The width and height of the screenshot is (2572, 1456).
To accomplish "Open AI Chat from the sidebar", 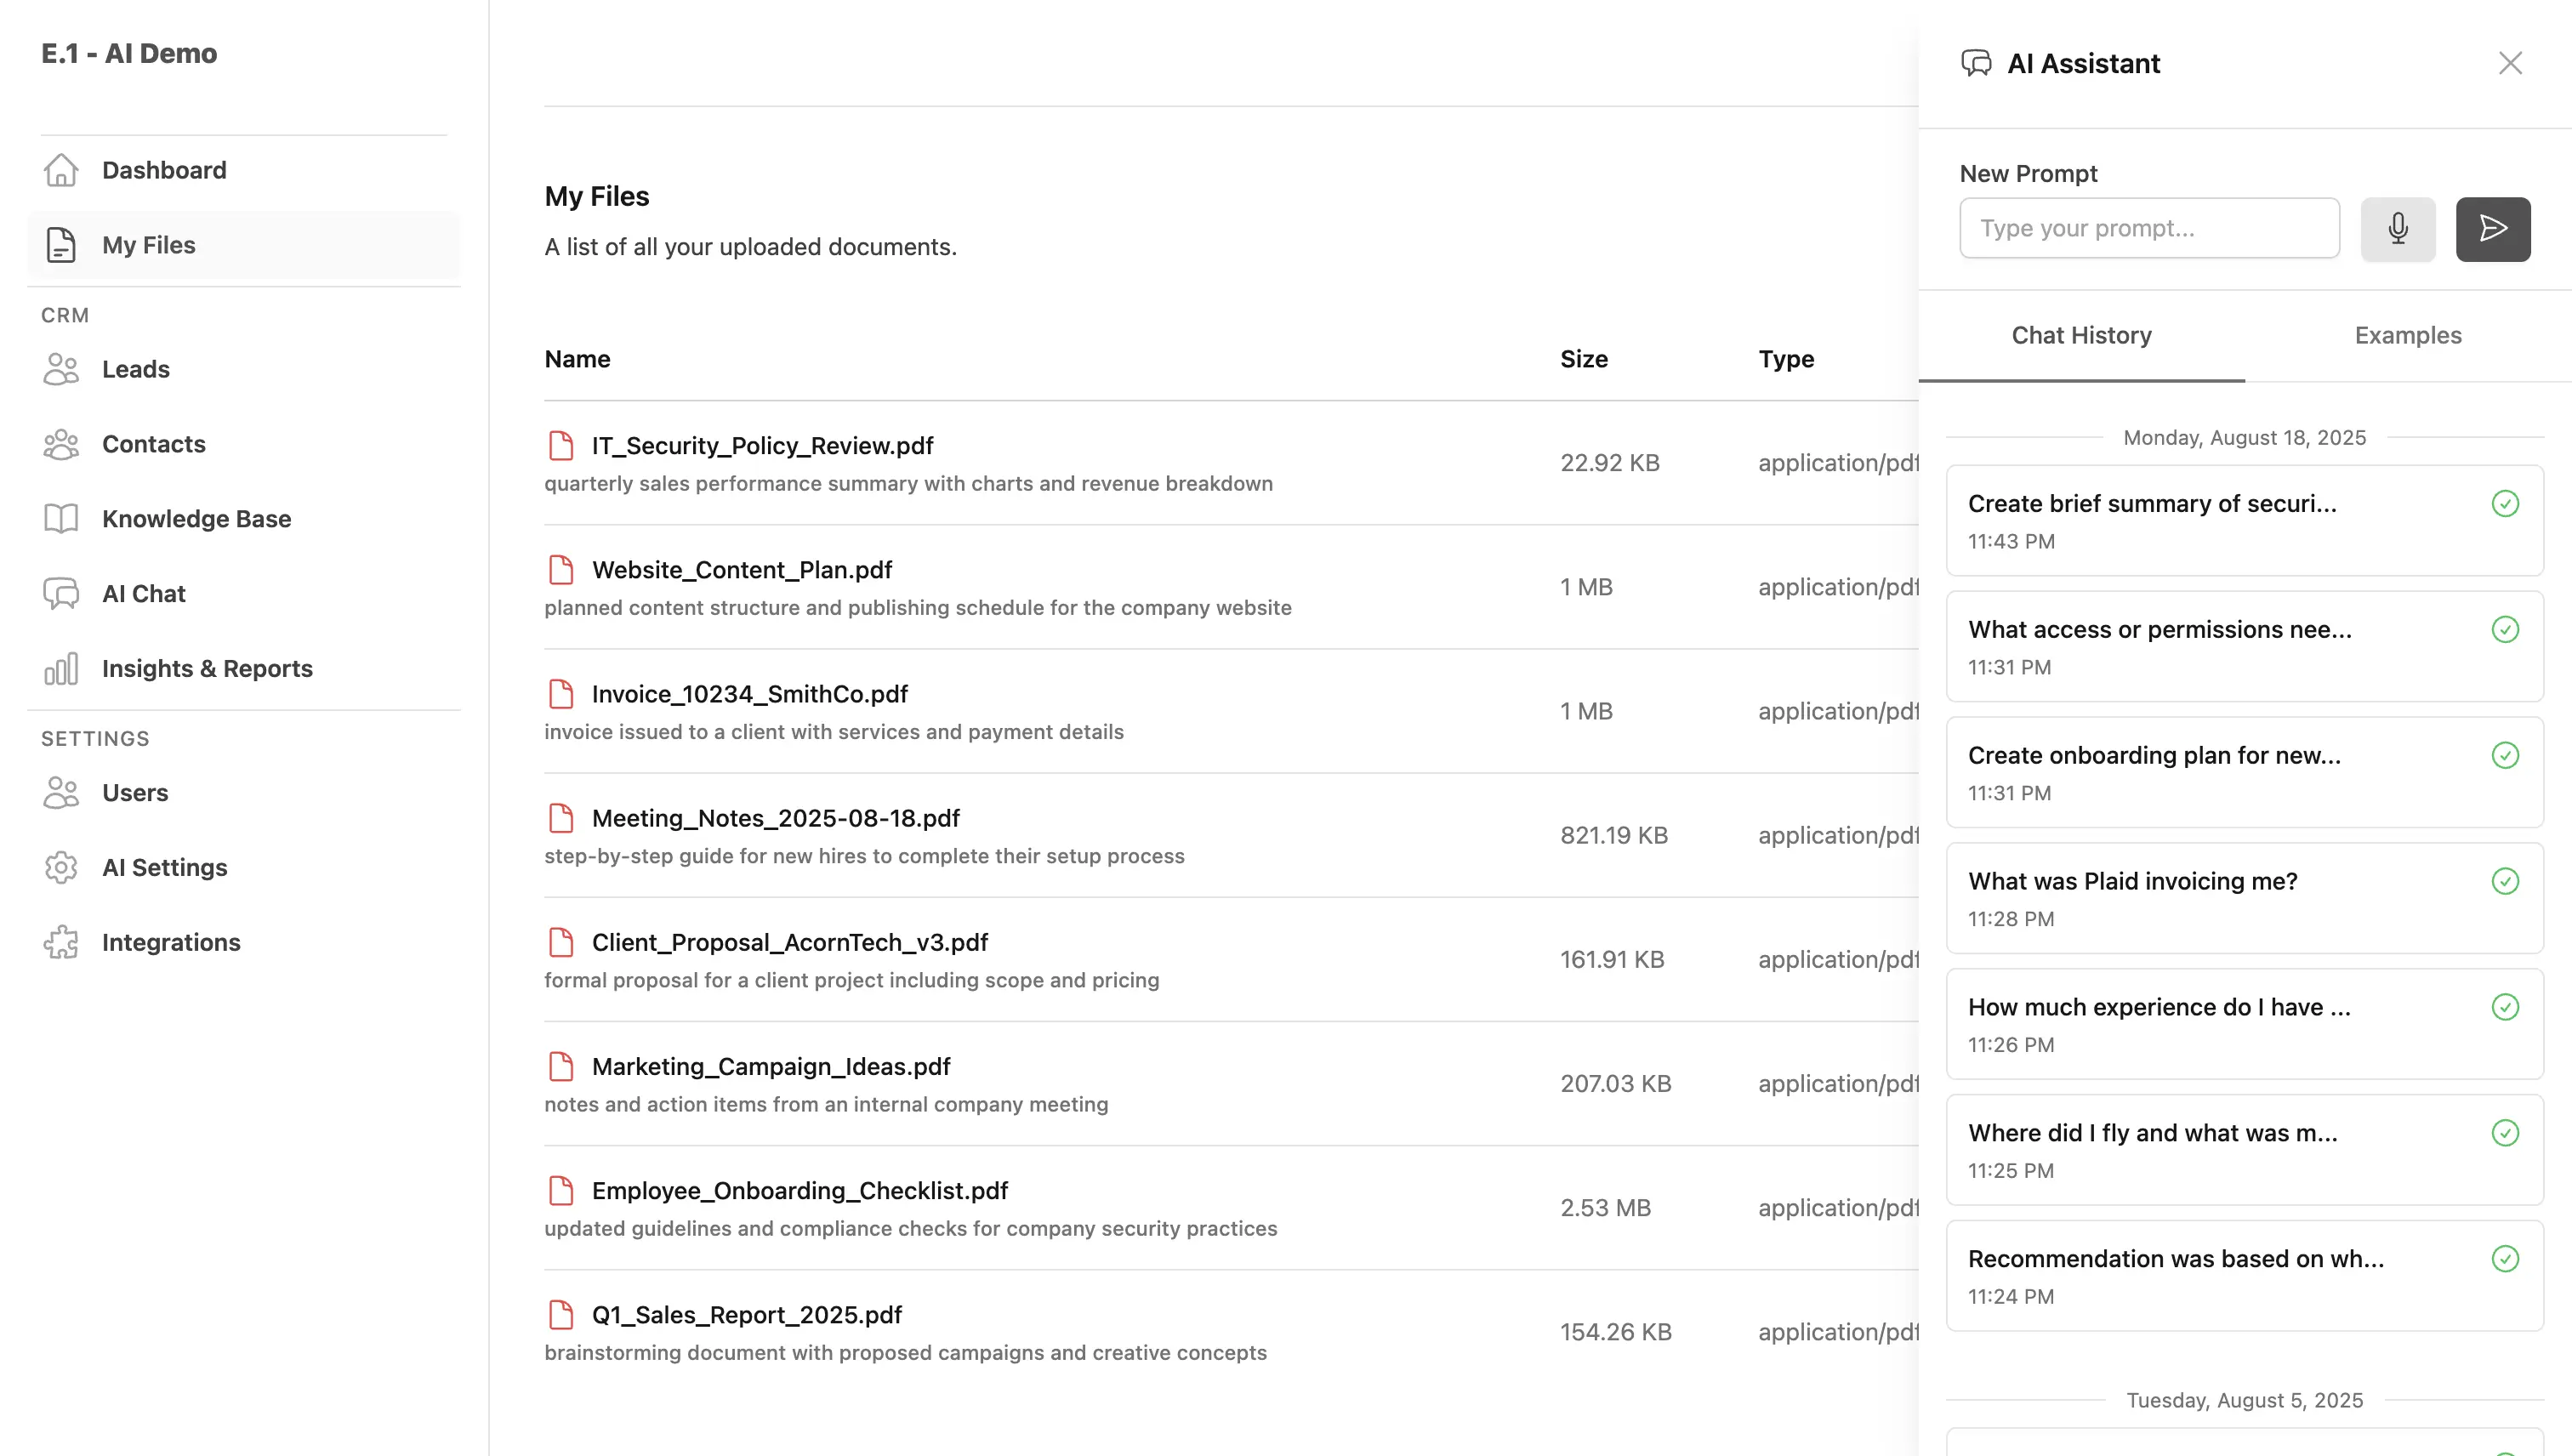I will [244, 594].
